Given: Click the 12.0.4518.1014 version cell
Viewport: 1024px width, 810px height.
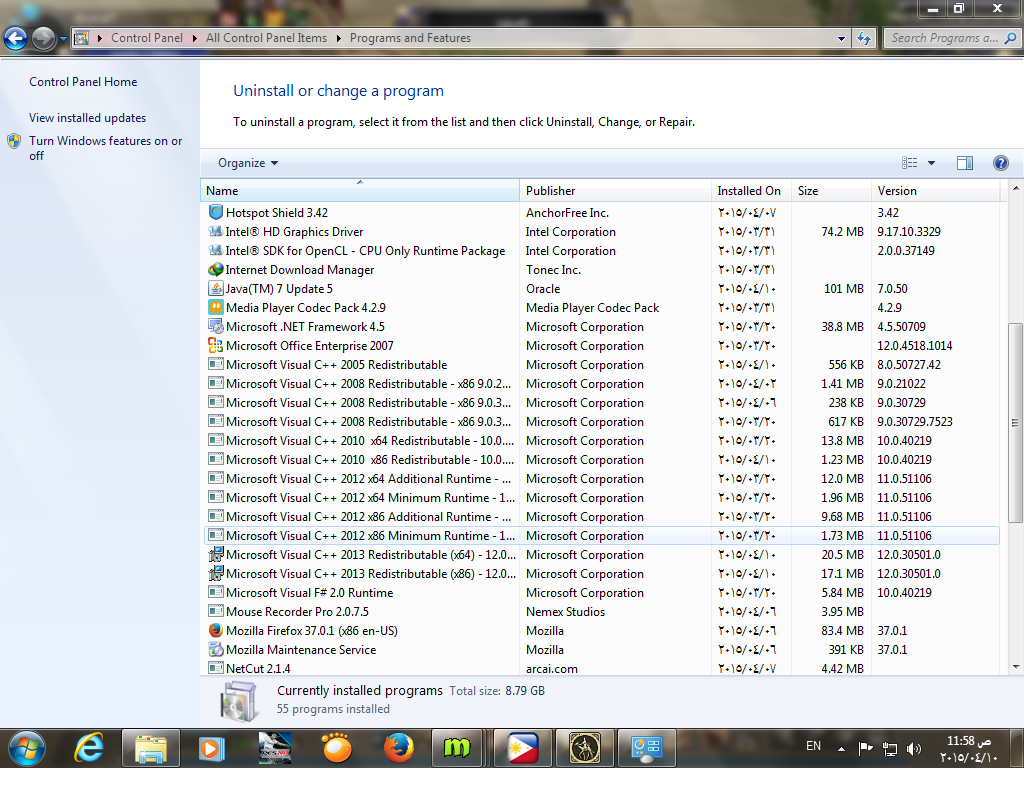Looking at the screenshot, I should click(915, 346).
